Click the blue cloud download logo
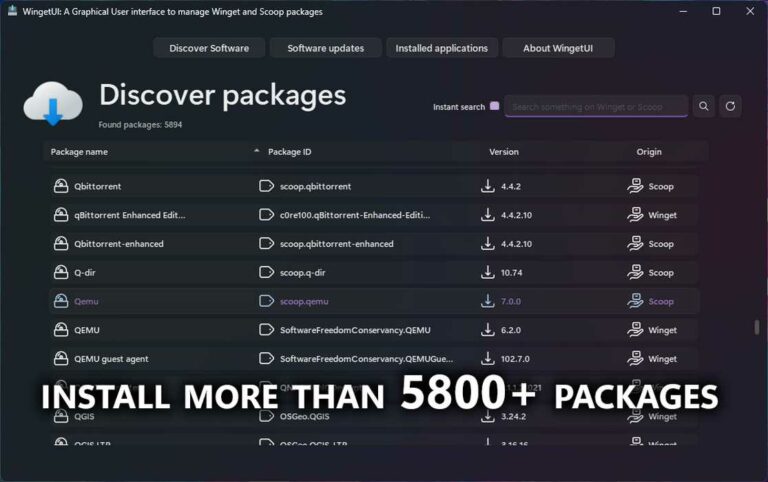Viewport: 768px width, 482px height. [x=53, y=104]
